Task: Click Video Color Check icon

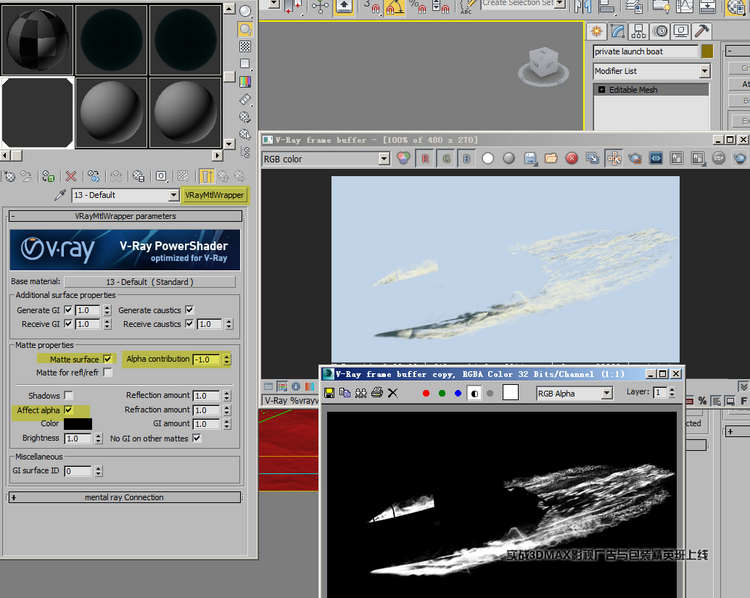Action: pos(245,82)
